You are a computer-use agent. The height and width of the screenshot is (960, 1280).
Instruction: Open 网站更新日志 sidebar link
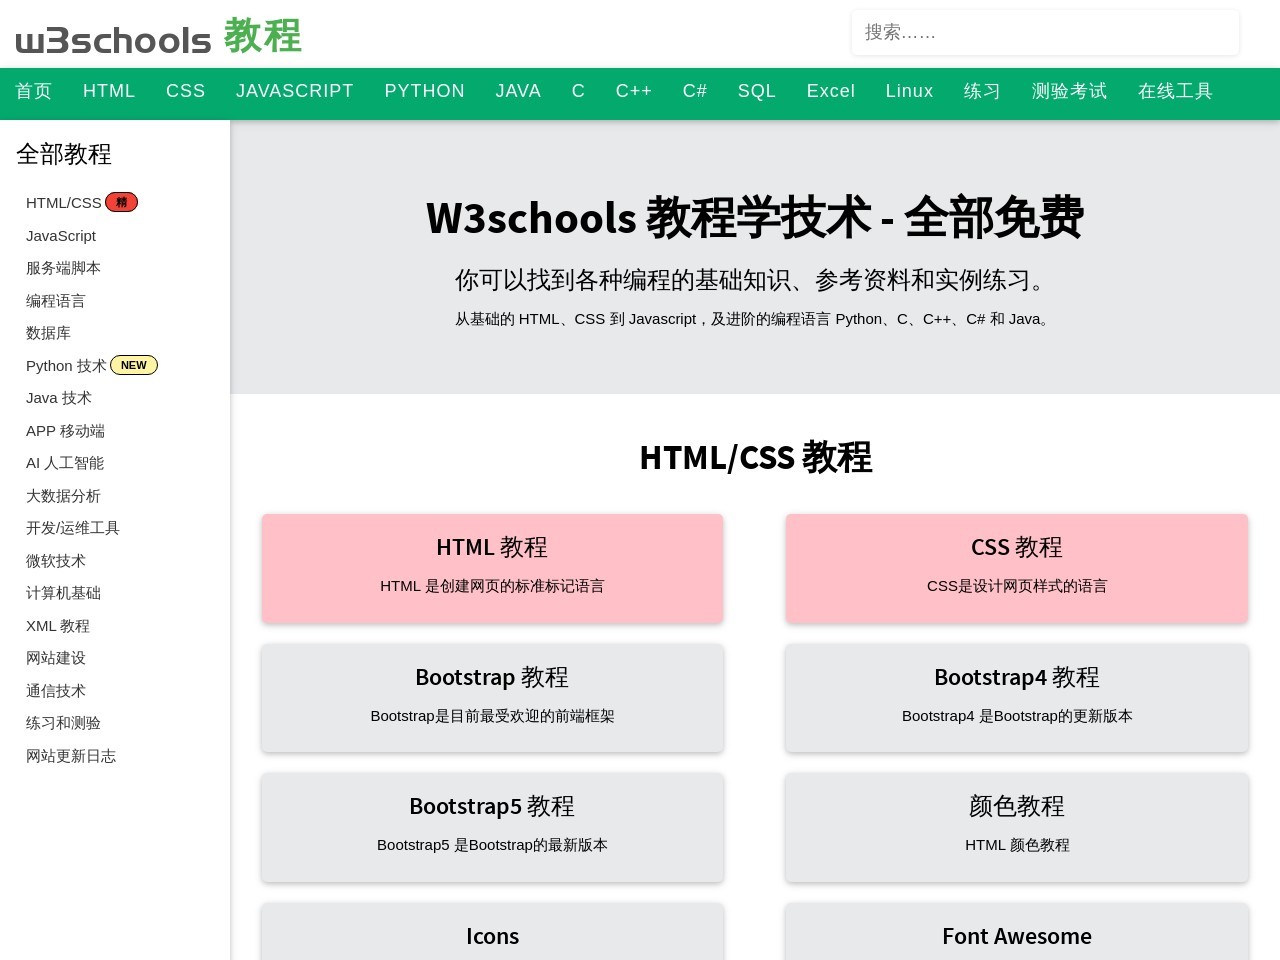(x=71, y=756)
